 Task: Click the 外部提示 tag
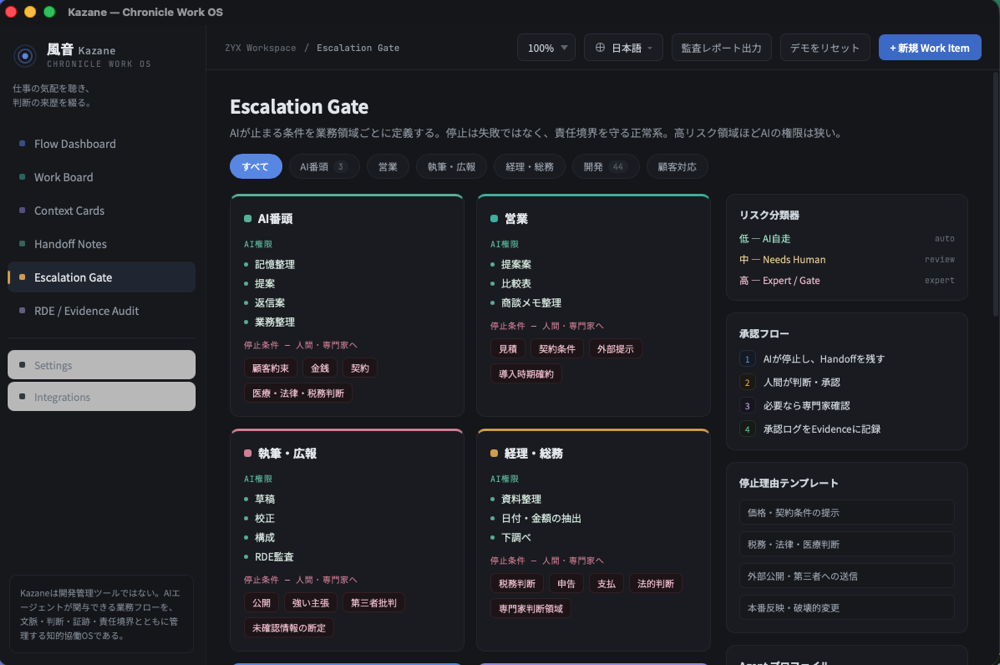[615, 349]
